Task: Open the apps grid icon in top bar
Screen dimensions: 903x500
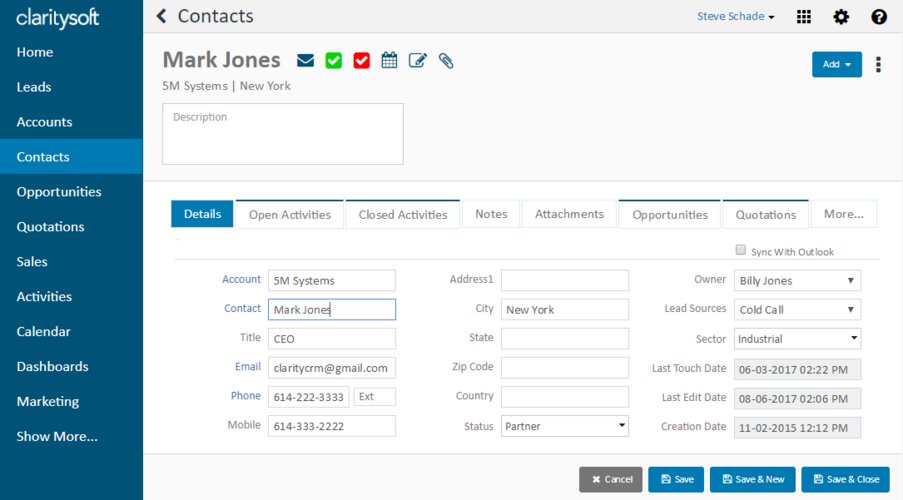Action: [x=804, y=17]
